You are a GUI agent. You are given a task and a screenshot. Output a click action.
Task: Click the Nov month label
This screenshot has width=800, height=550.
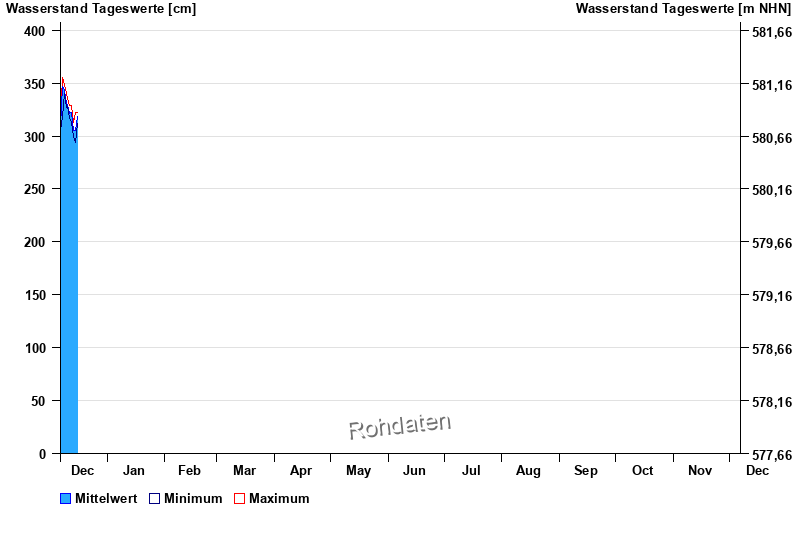coord(700,471)
